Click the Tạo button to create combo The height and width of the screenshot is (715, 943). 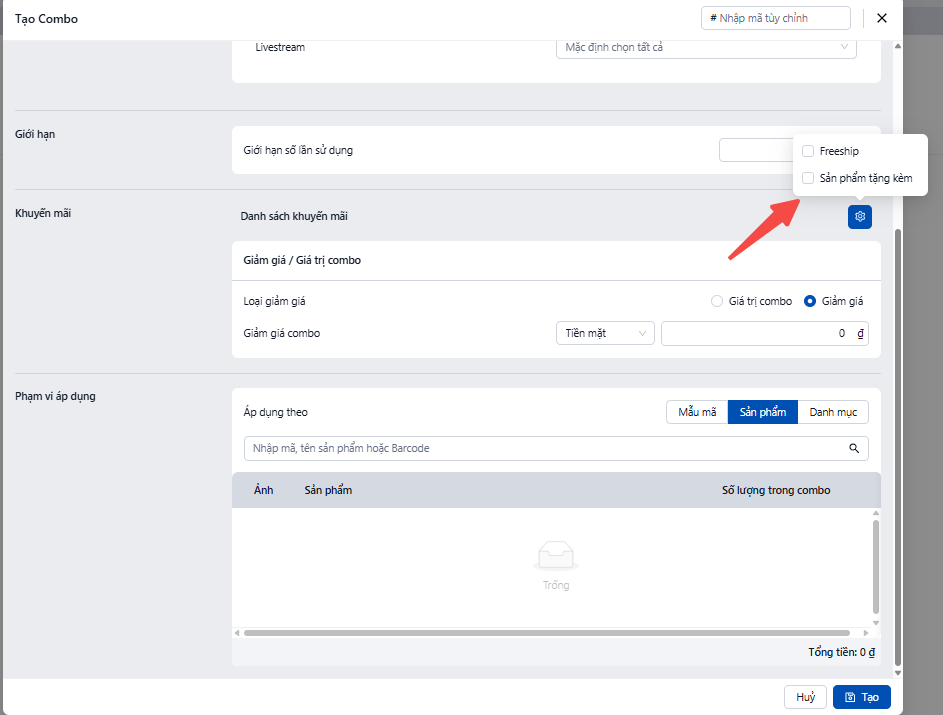click(x=861, y=697)
